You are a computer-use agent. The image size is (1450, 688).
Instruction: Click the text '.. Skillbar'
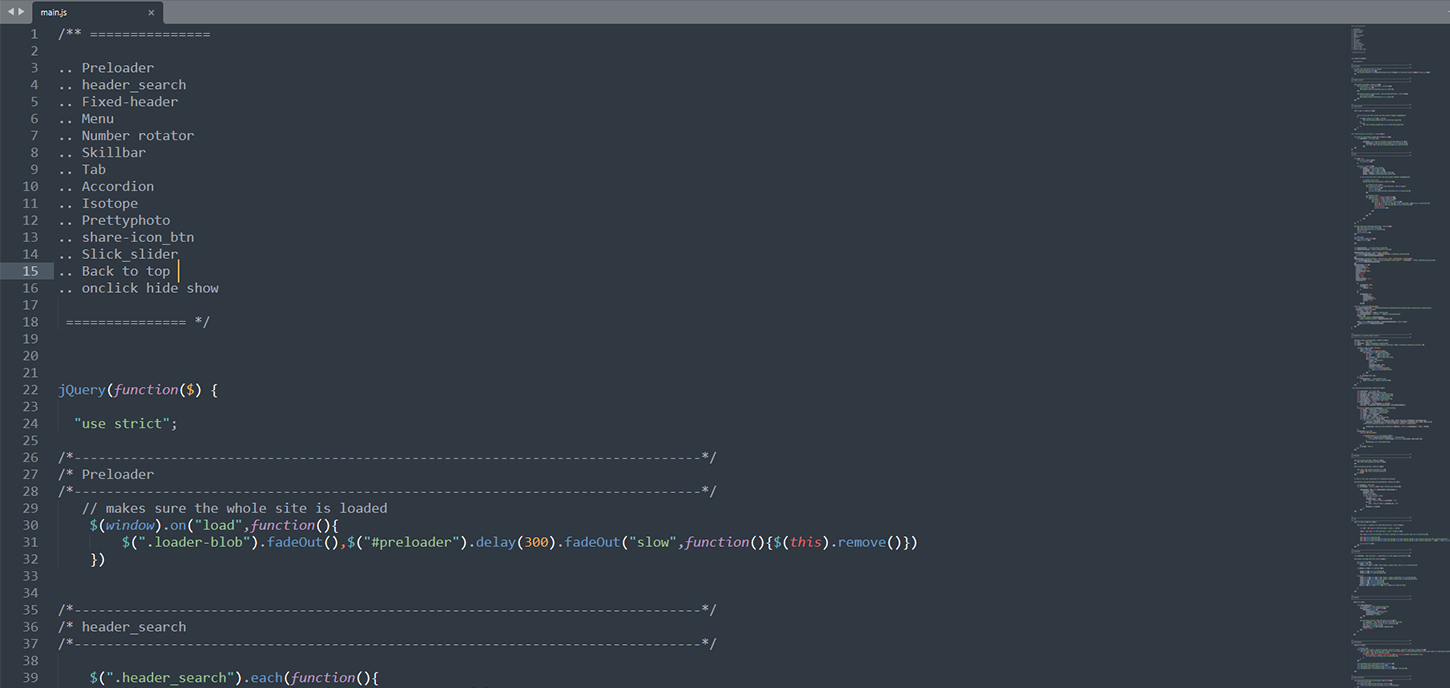point(102,153)
